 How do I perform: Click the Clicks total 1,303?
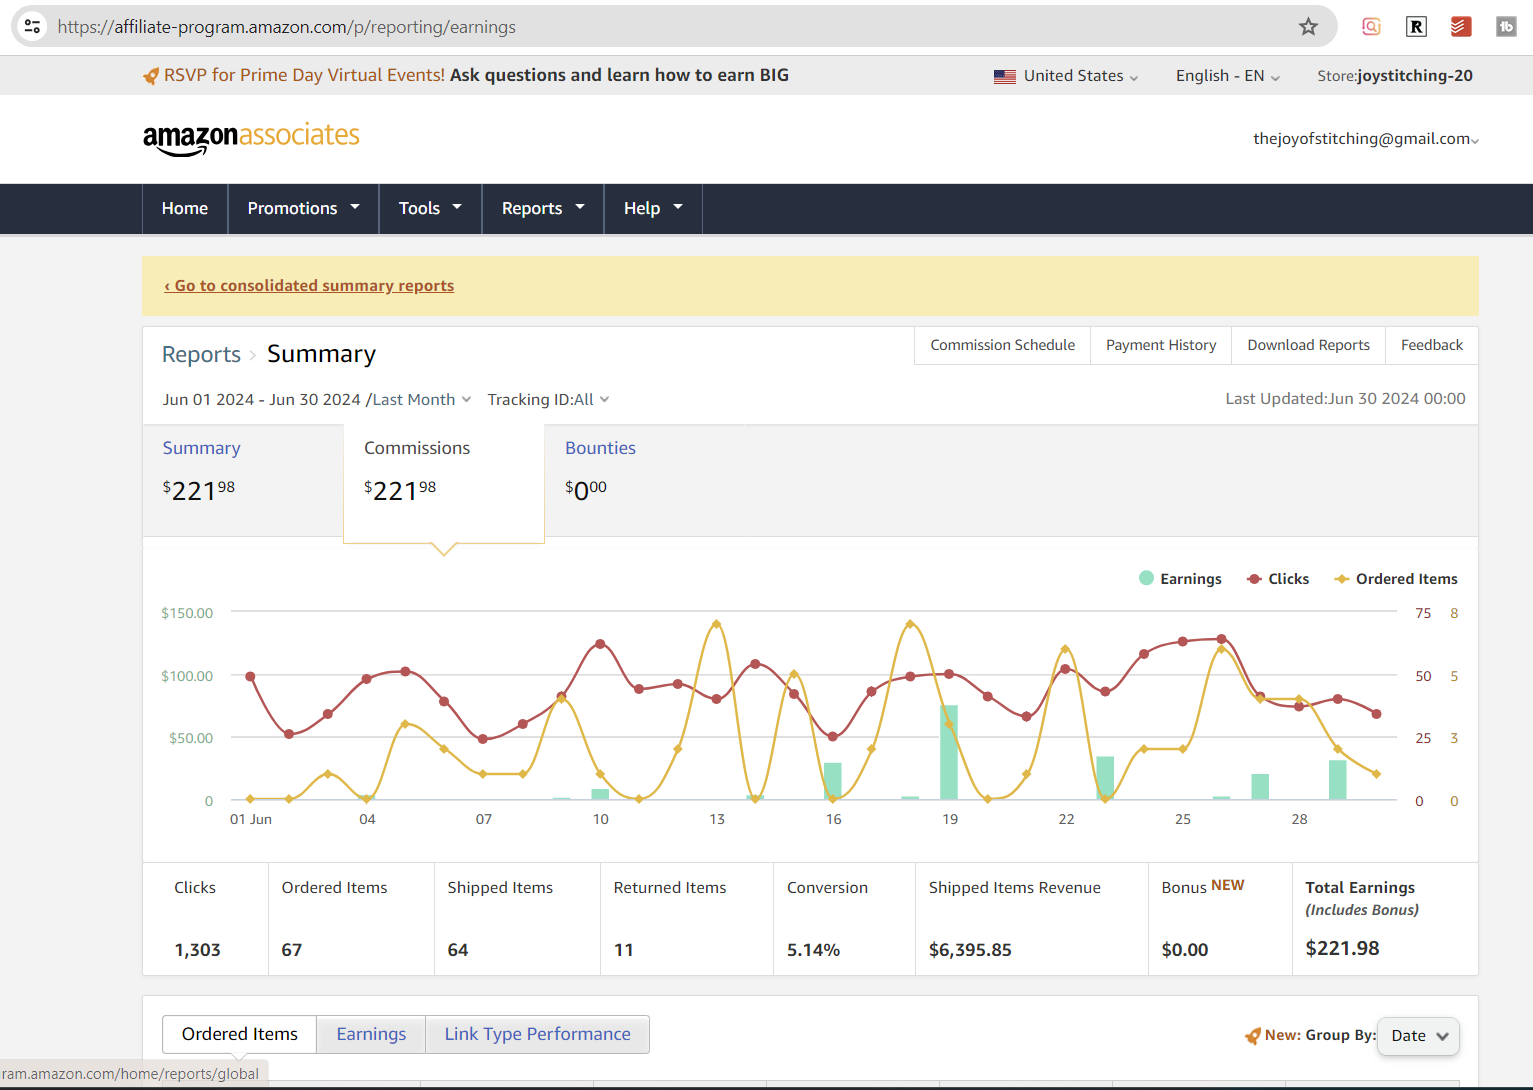[x=197, y=950]
